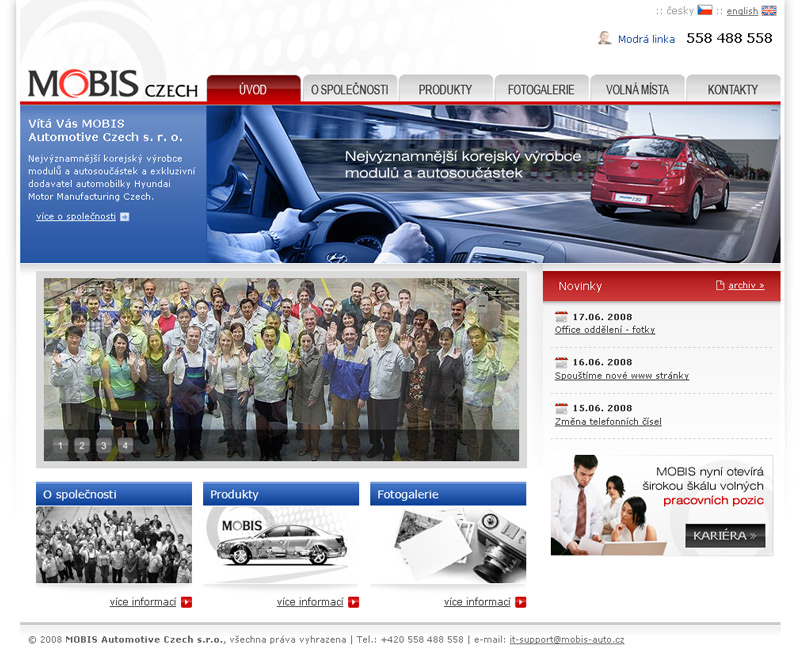800x658 pixels.
Task: Open Změna telefonních čísel news item
Action: point(608,422)
